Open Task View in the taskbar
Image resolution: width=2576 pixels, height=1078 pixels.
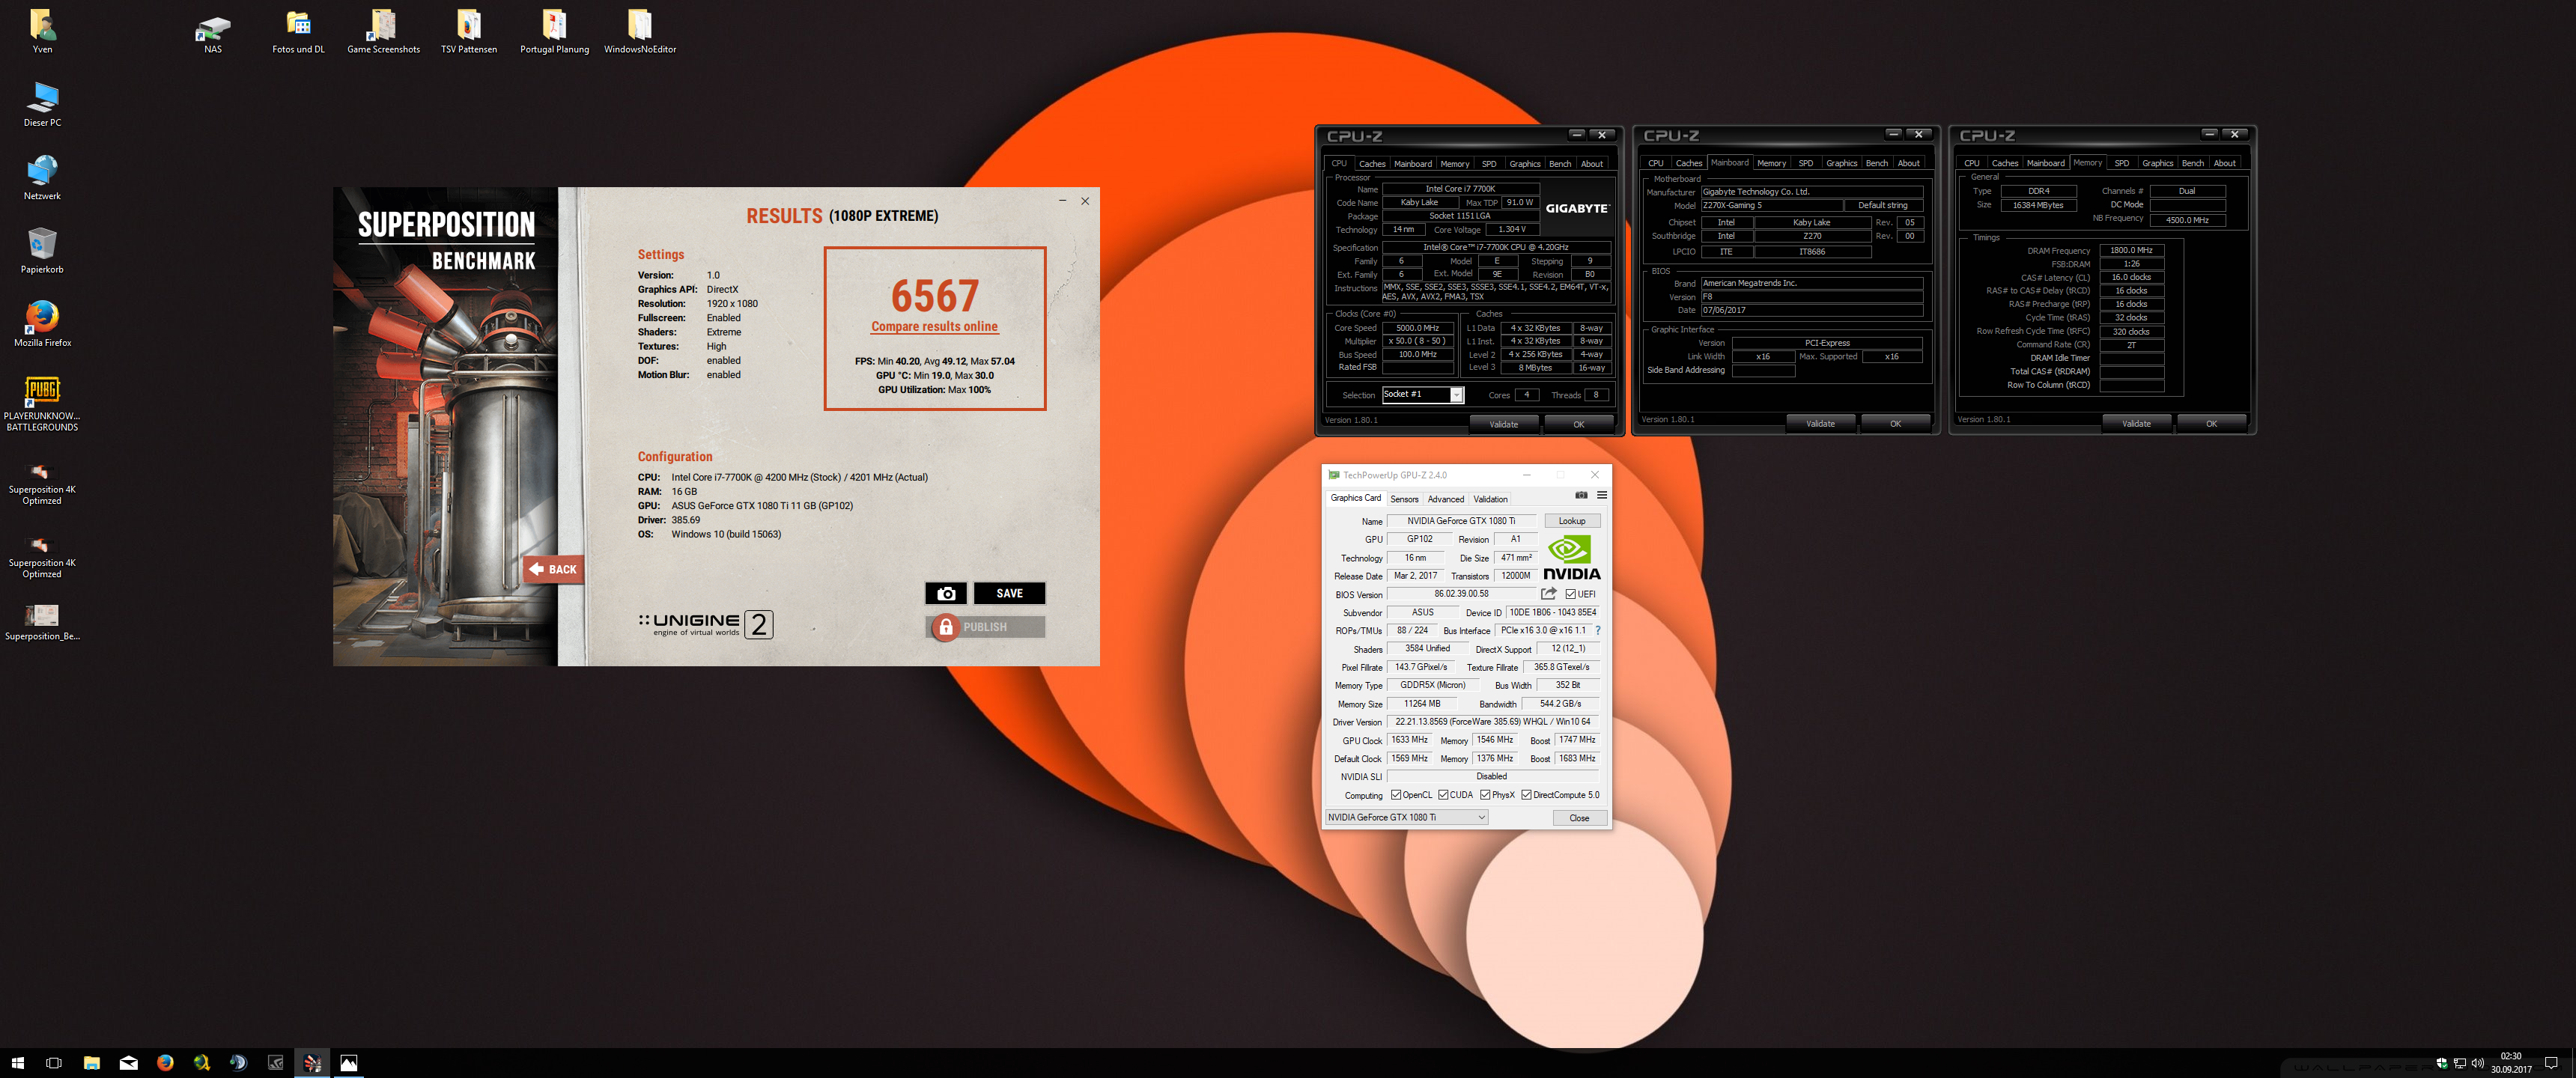(x=54, y=1063)
